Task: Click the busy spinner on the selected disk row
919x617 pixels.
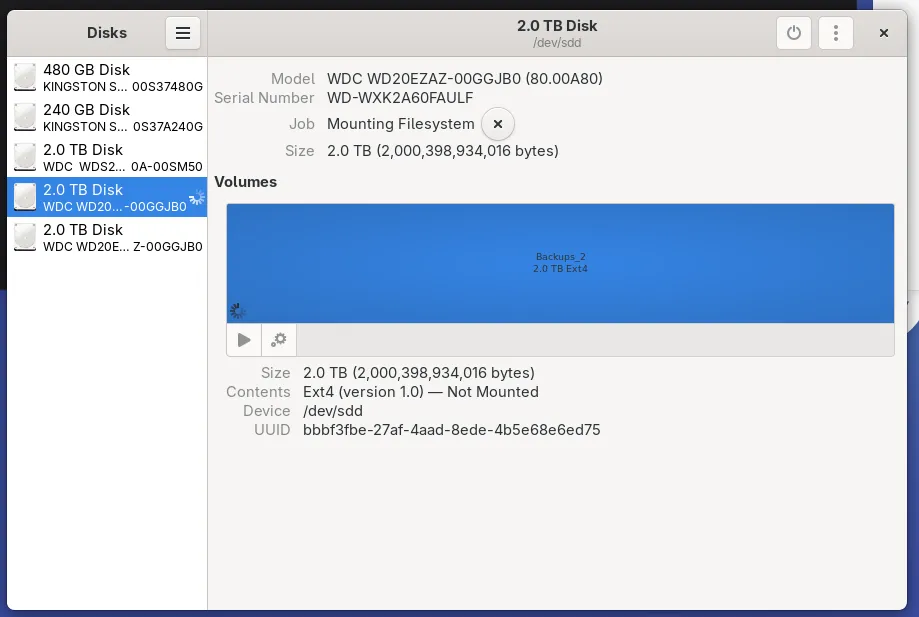Action: 198,197
